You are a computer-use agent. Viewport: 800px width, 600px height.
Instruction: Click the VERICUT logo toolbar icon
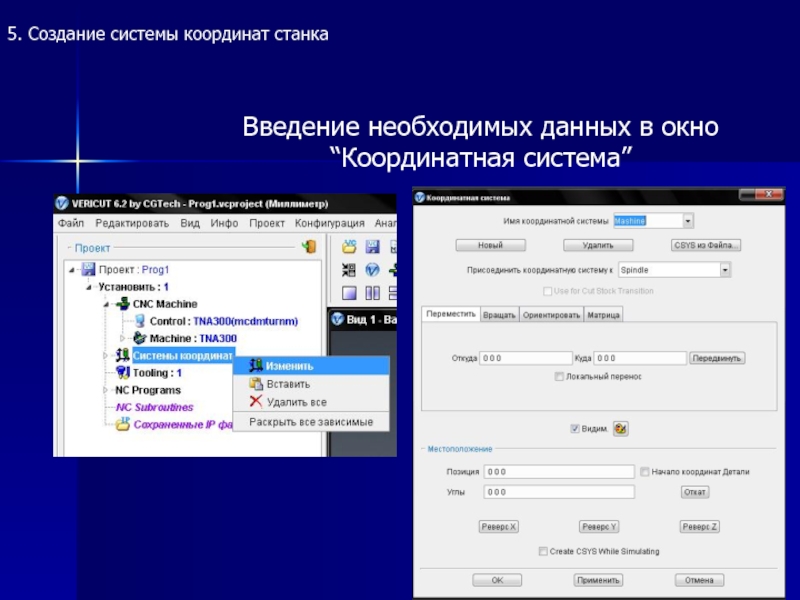click(372, 270)
